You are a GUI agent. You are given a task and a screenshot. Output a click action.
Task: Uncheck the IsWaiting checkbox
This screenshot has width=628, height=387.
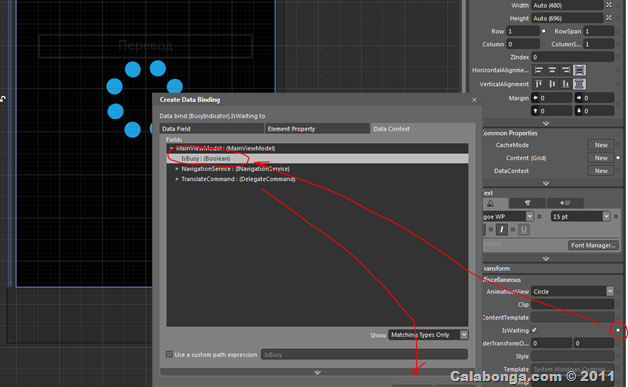pyautogui.click(x=534, y=330)
